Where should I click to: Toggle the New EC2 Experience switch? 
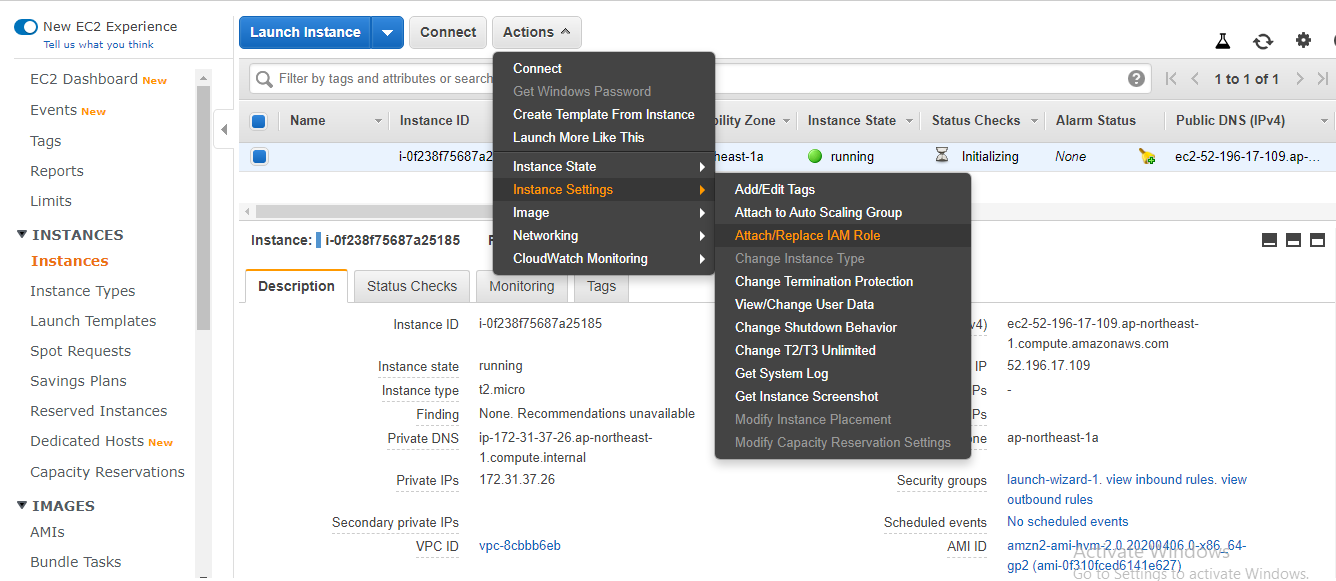(x=25, y=27)
